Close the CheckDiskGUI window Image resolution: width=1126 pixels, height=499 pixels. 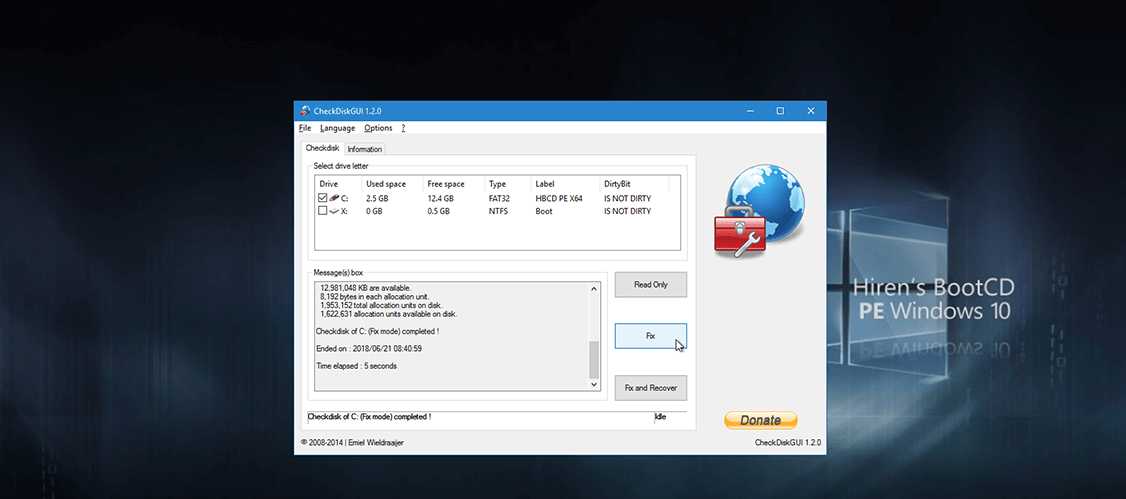click(811, 111)
